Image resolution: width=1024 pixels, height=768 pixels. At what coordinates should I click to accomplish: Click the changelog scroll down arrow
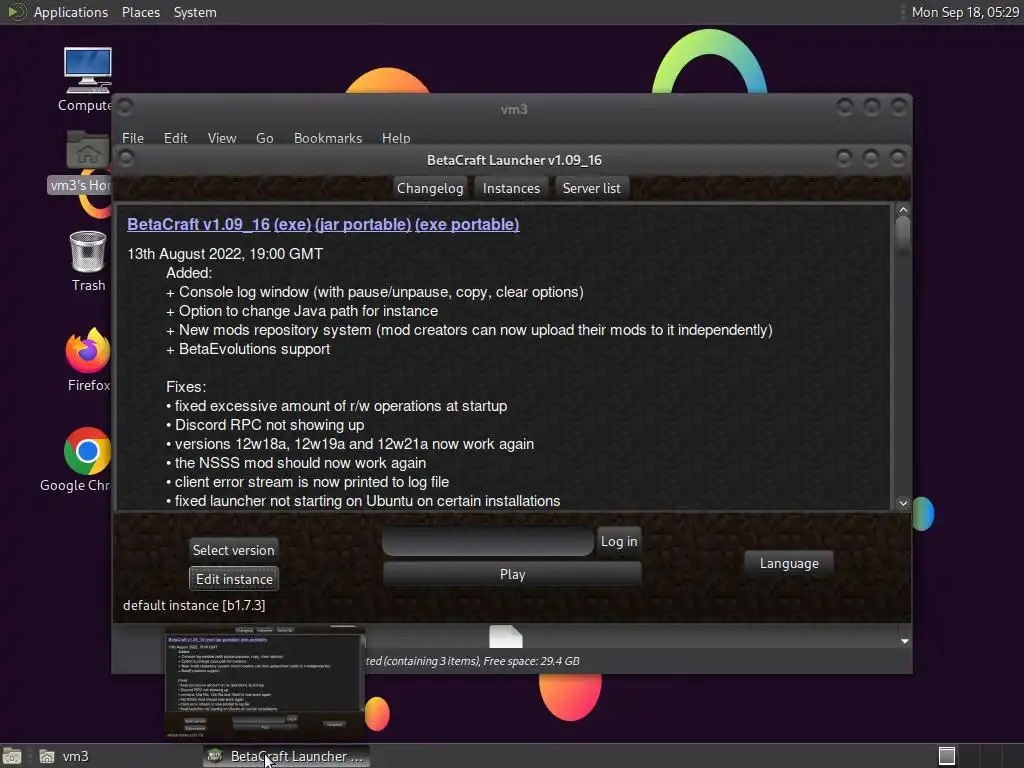coord(903,503)
